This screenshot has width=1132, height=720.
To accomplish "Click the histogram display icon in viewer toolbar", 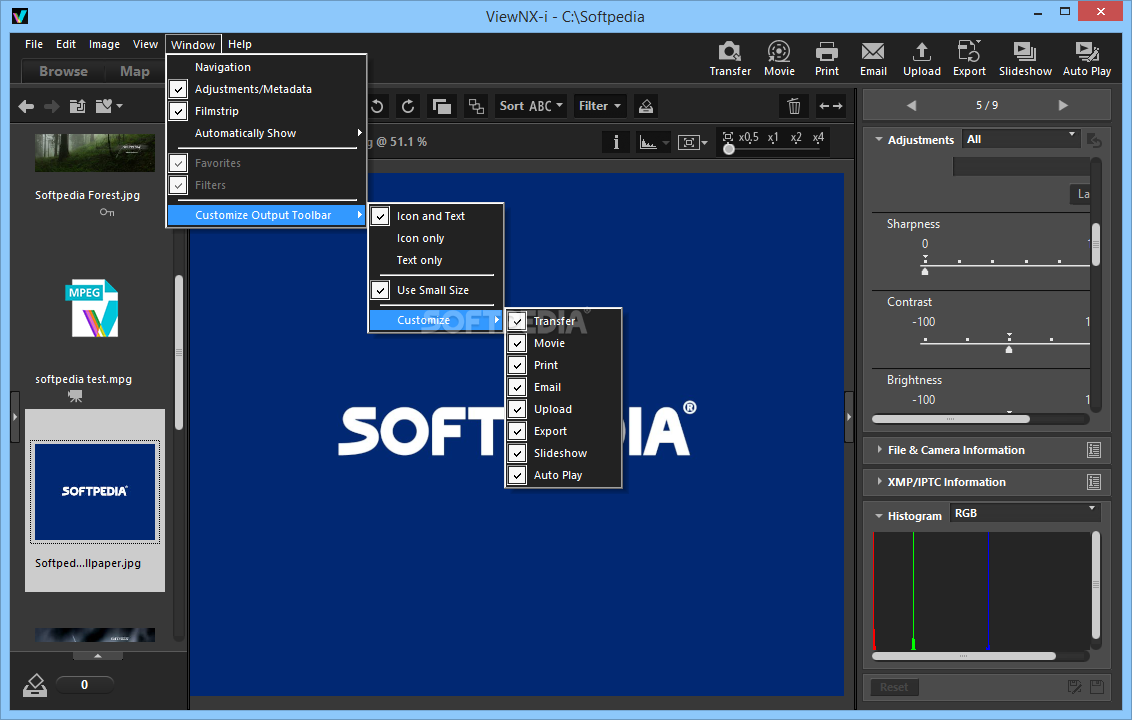I will (648, 142).
